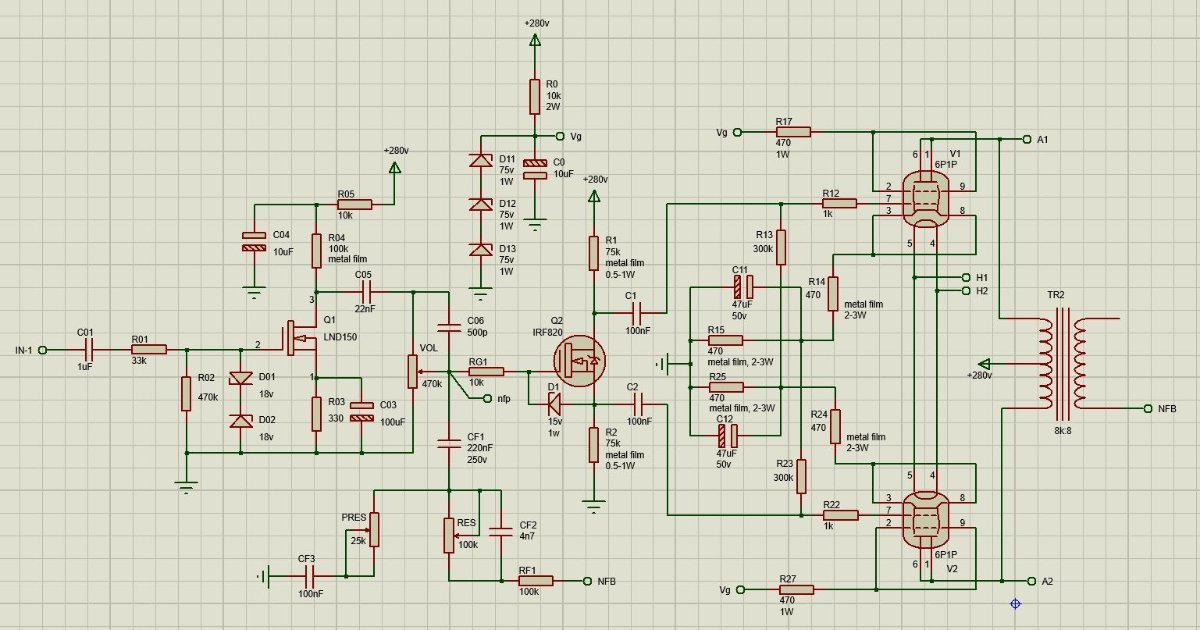Click the IN-1 input terminal
Viewport: 1200px width, 630px height.
43,350
